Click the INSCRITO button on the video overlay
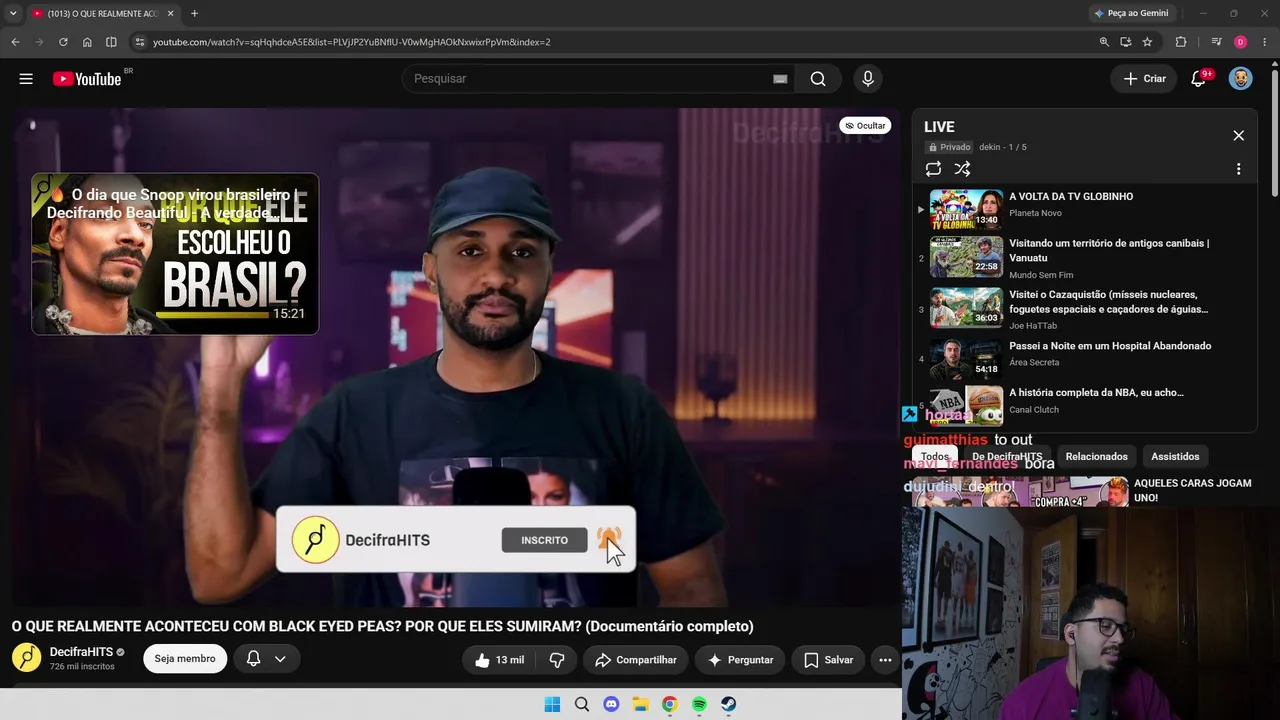The width and height of the screenshot is (1280, 720). (544, 540)
